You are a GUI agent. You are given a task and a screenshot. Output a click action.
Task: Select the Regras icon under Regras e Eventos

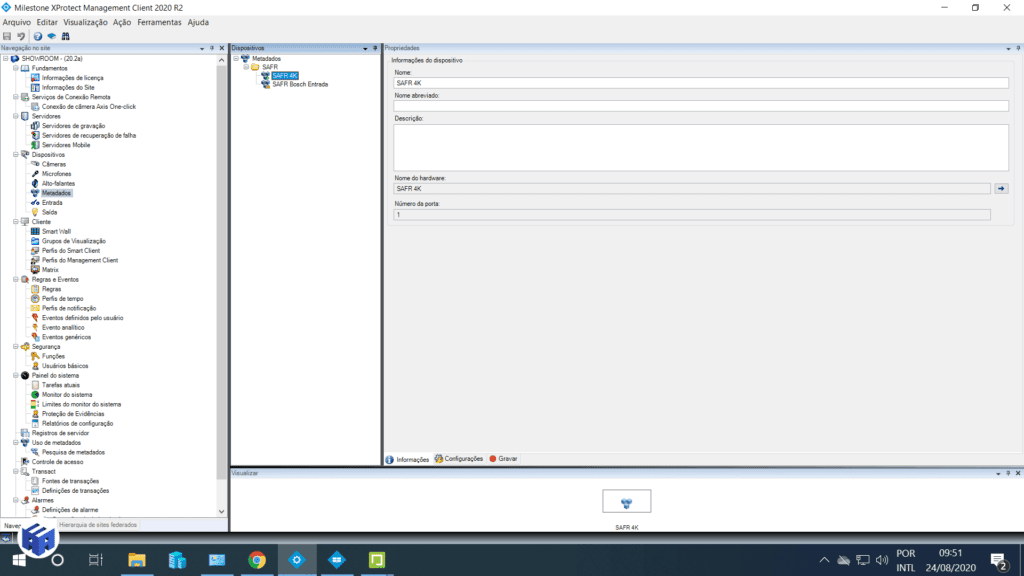click(x=35, y=289)
